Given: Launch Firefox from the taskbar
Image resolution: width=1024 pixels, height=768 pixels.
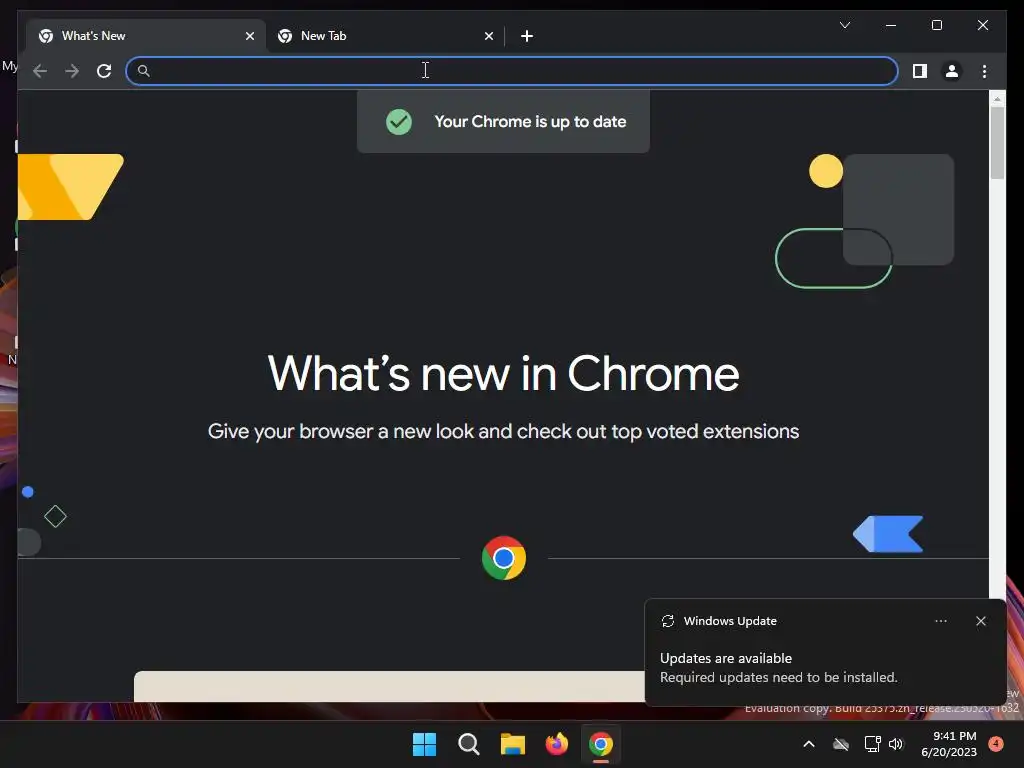Looking at the screenshot, I should tap(556, 744).
